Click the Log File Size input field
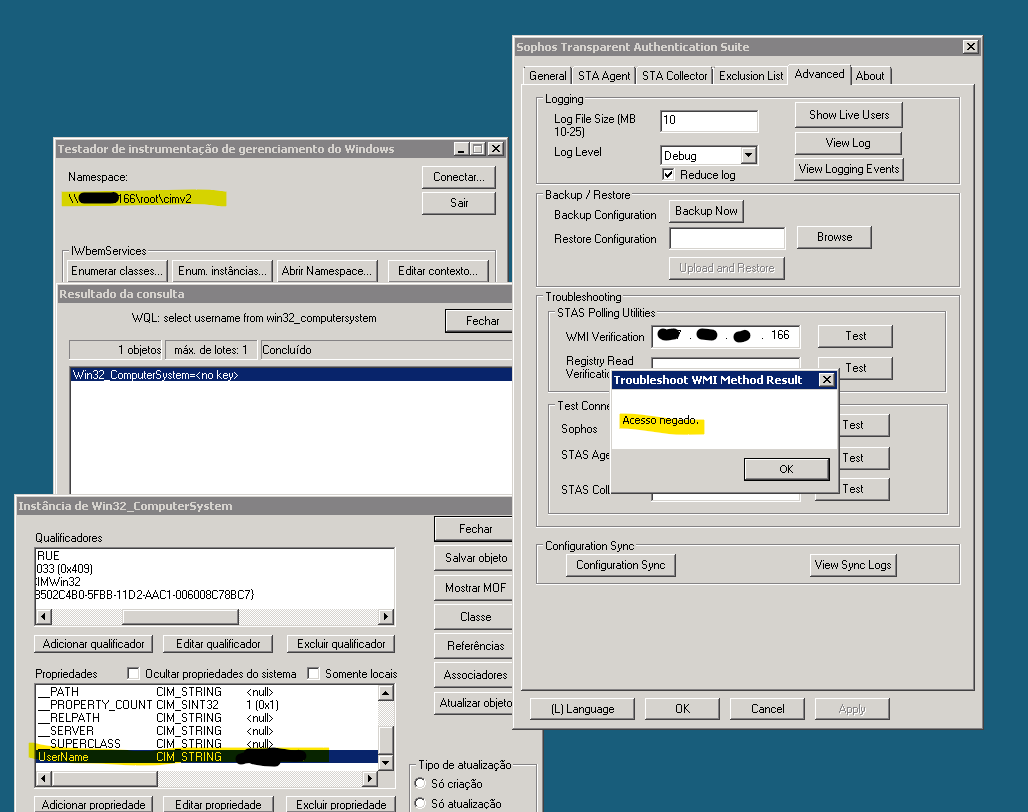Screen dimensions: 1028x812 709,120
